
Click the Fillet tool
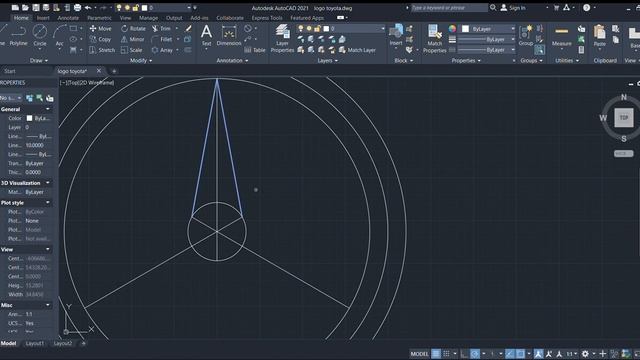coord(162,39)
